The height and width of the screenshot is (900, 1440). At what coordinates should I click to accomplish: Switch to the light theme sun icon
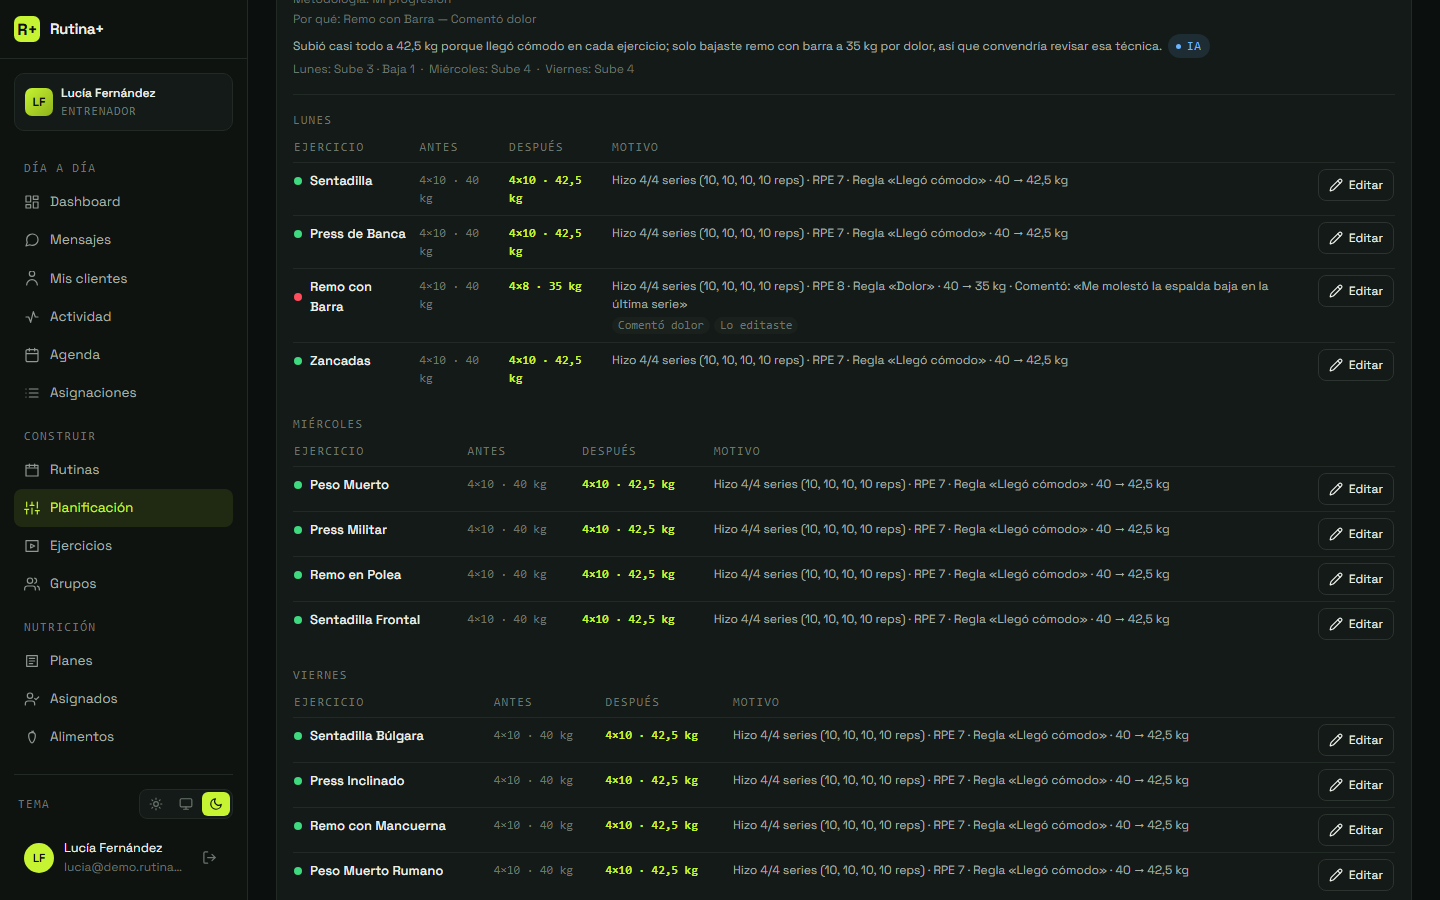[x=156, y=804]
